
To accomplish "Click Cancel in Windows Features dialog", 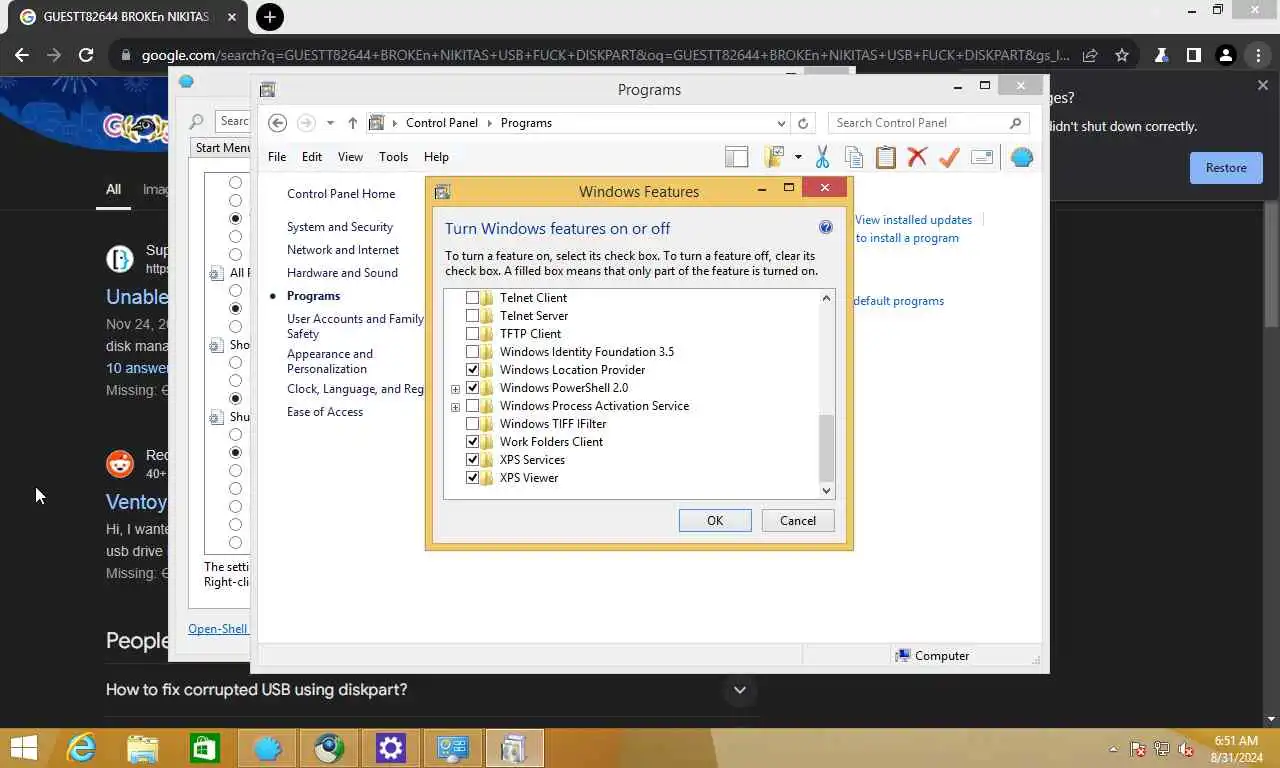I will pyautogui.click(x=798, y=521).
